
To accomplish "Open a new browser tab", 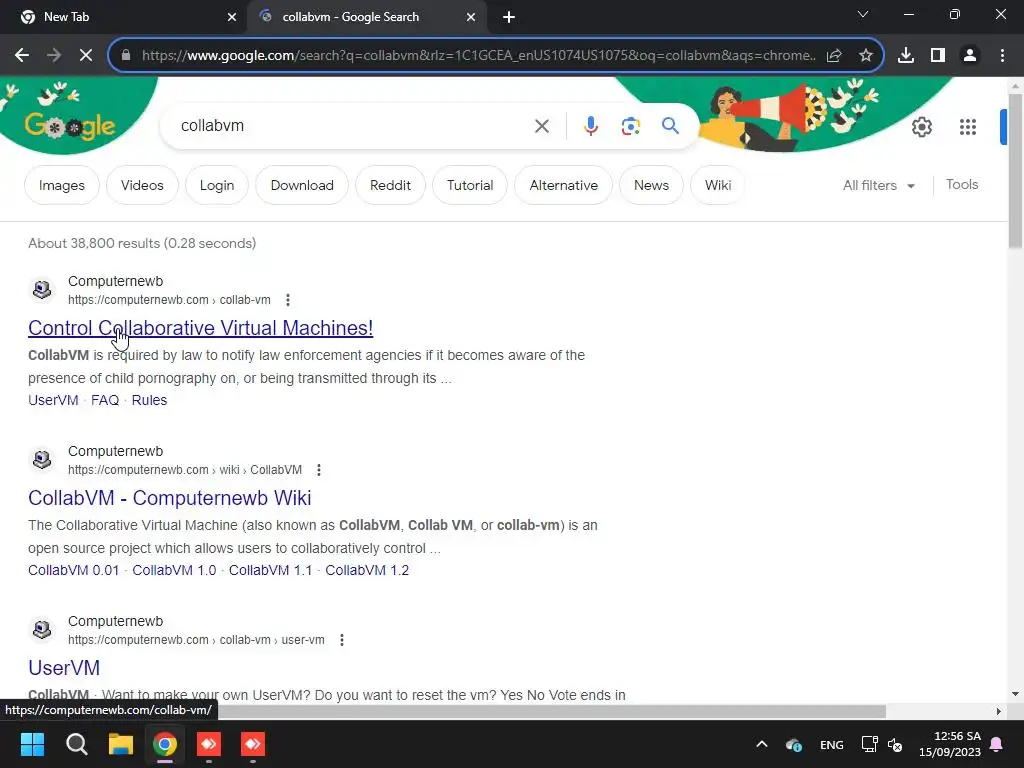I will coord(509,17).
